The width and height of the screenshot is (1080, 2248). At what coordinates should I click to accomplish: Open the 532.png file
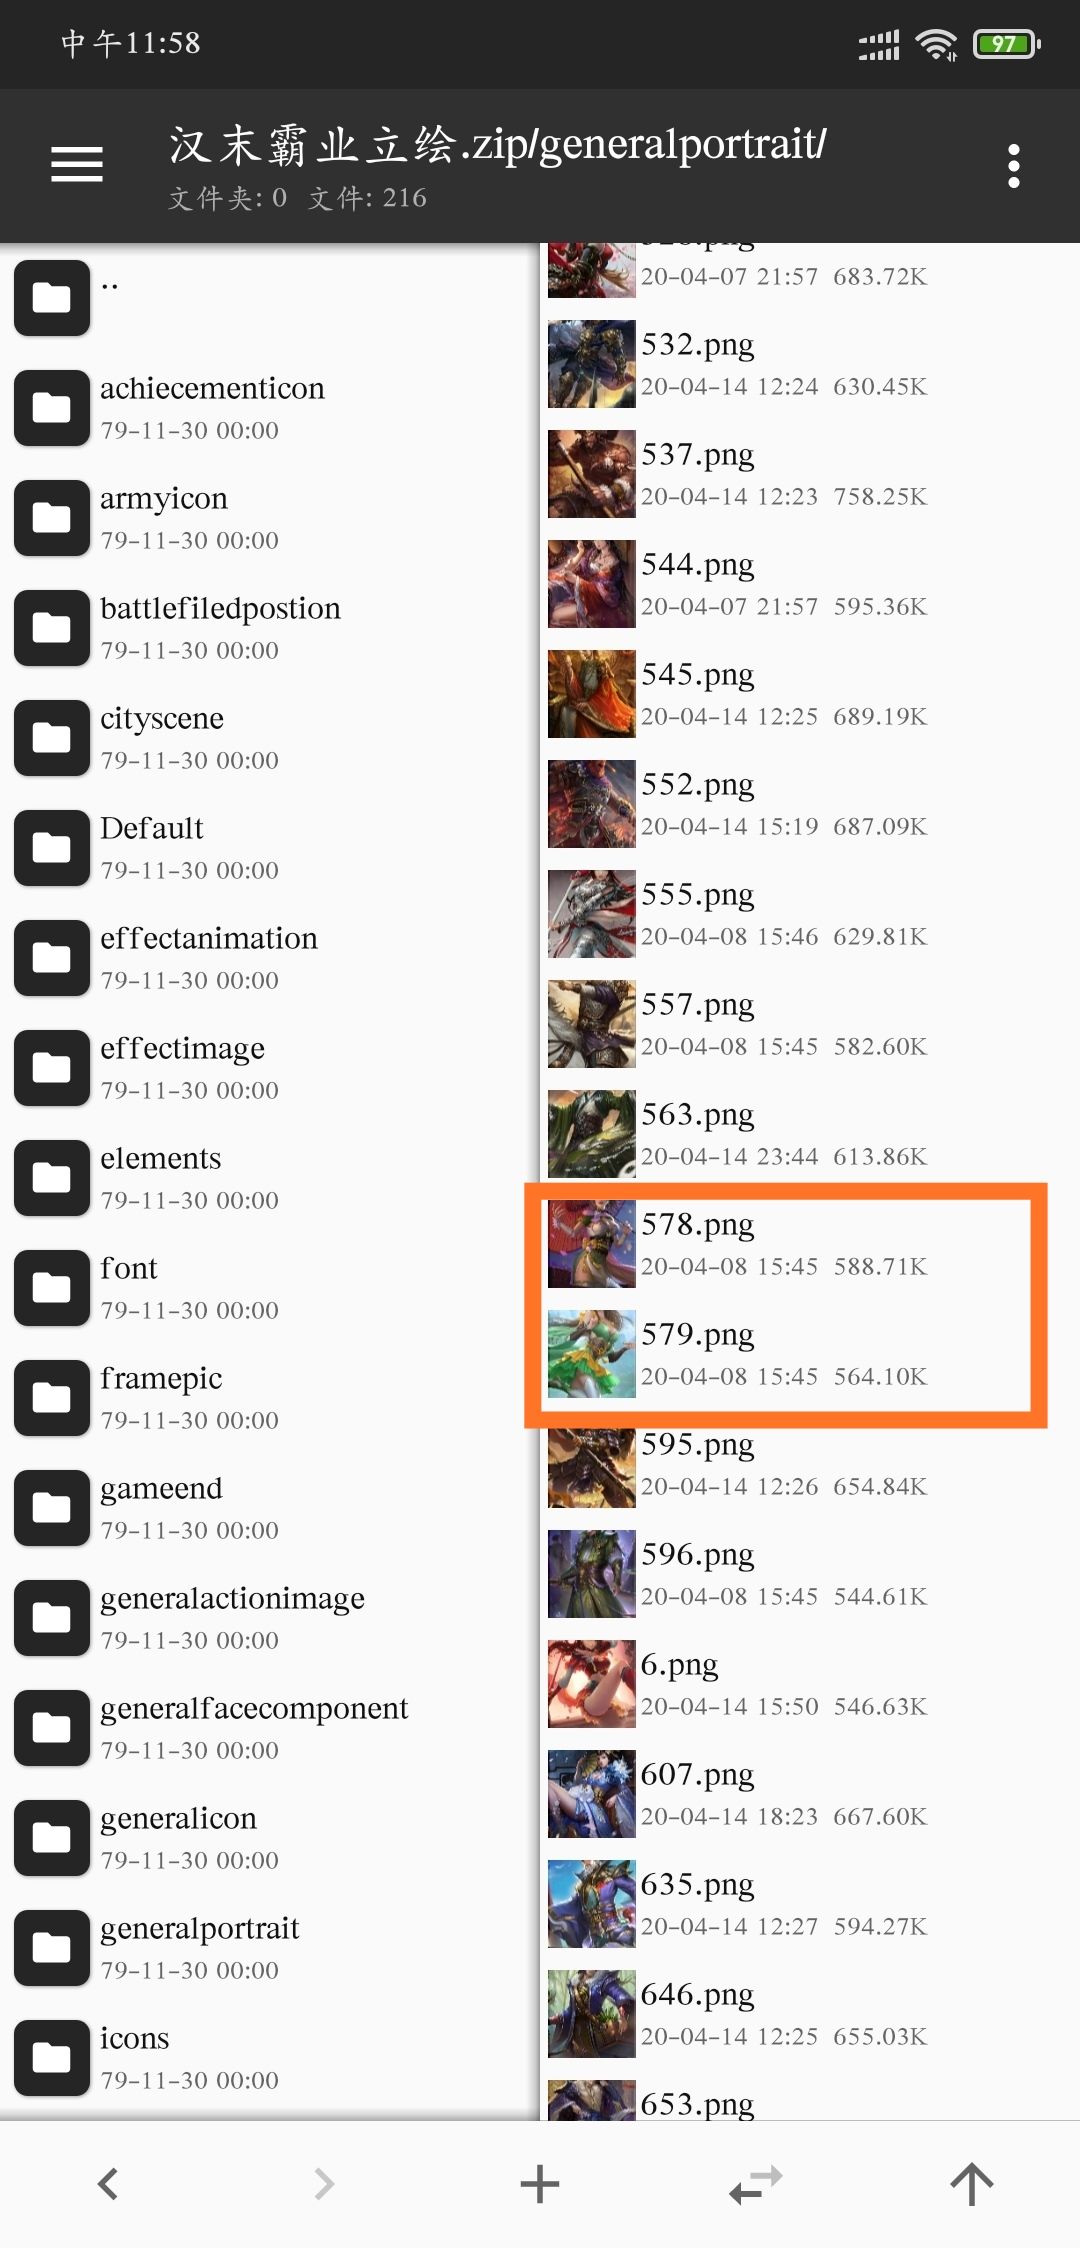(x=810, y=363)
